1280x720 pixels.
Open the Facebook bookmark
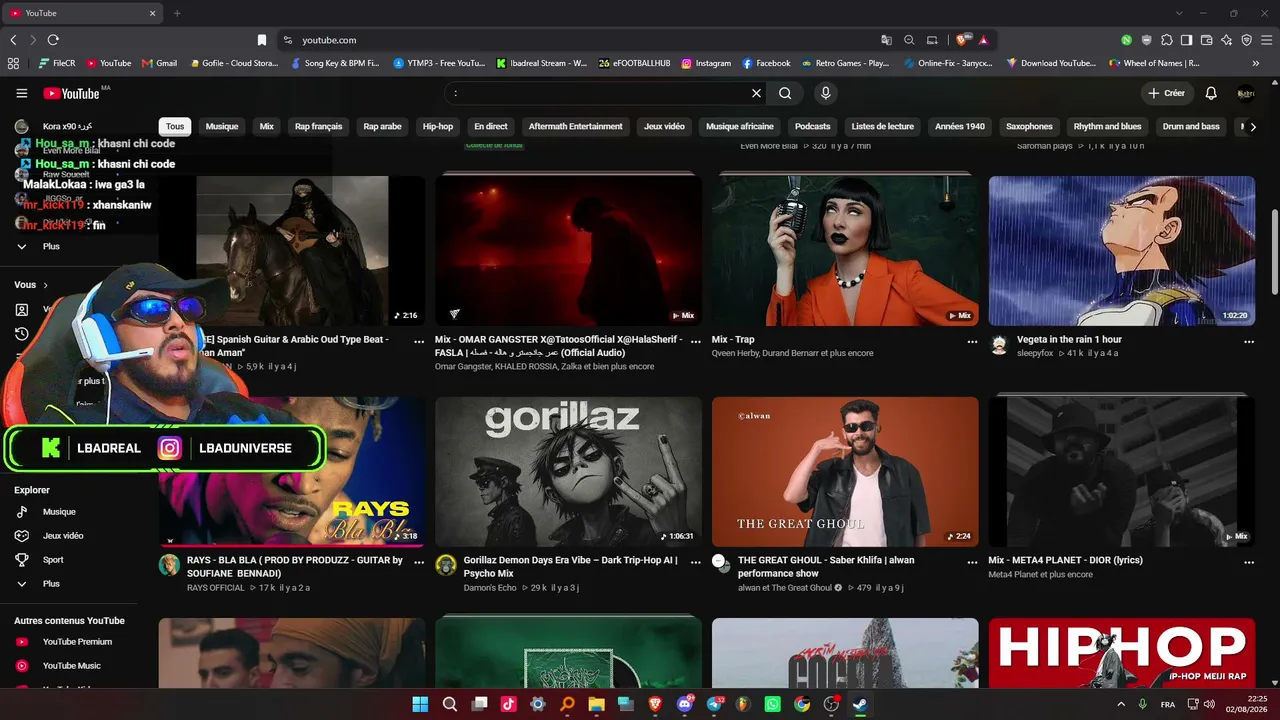[766, 63]
